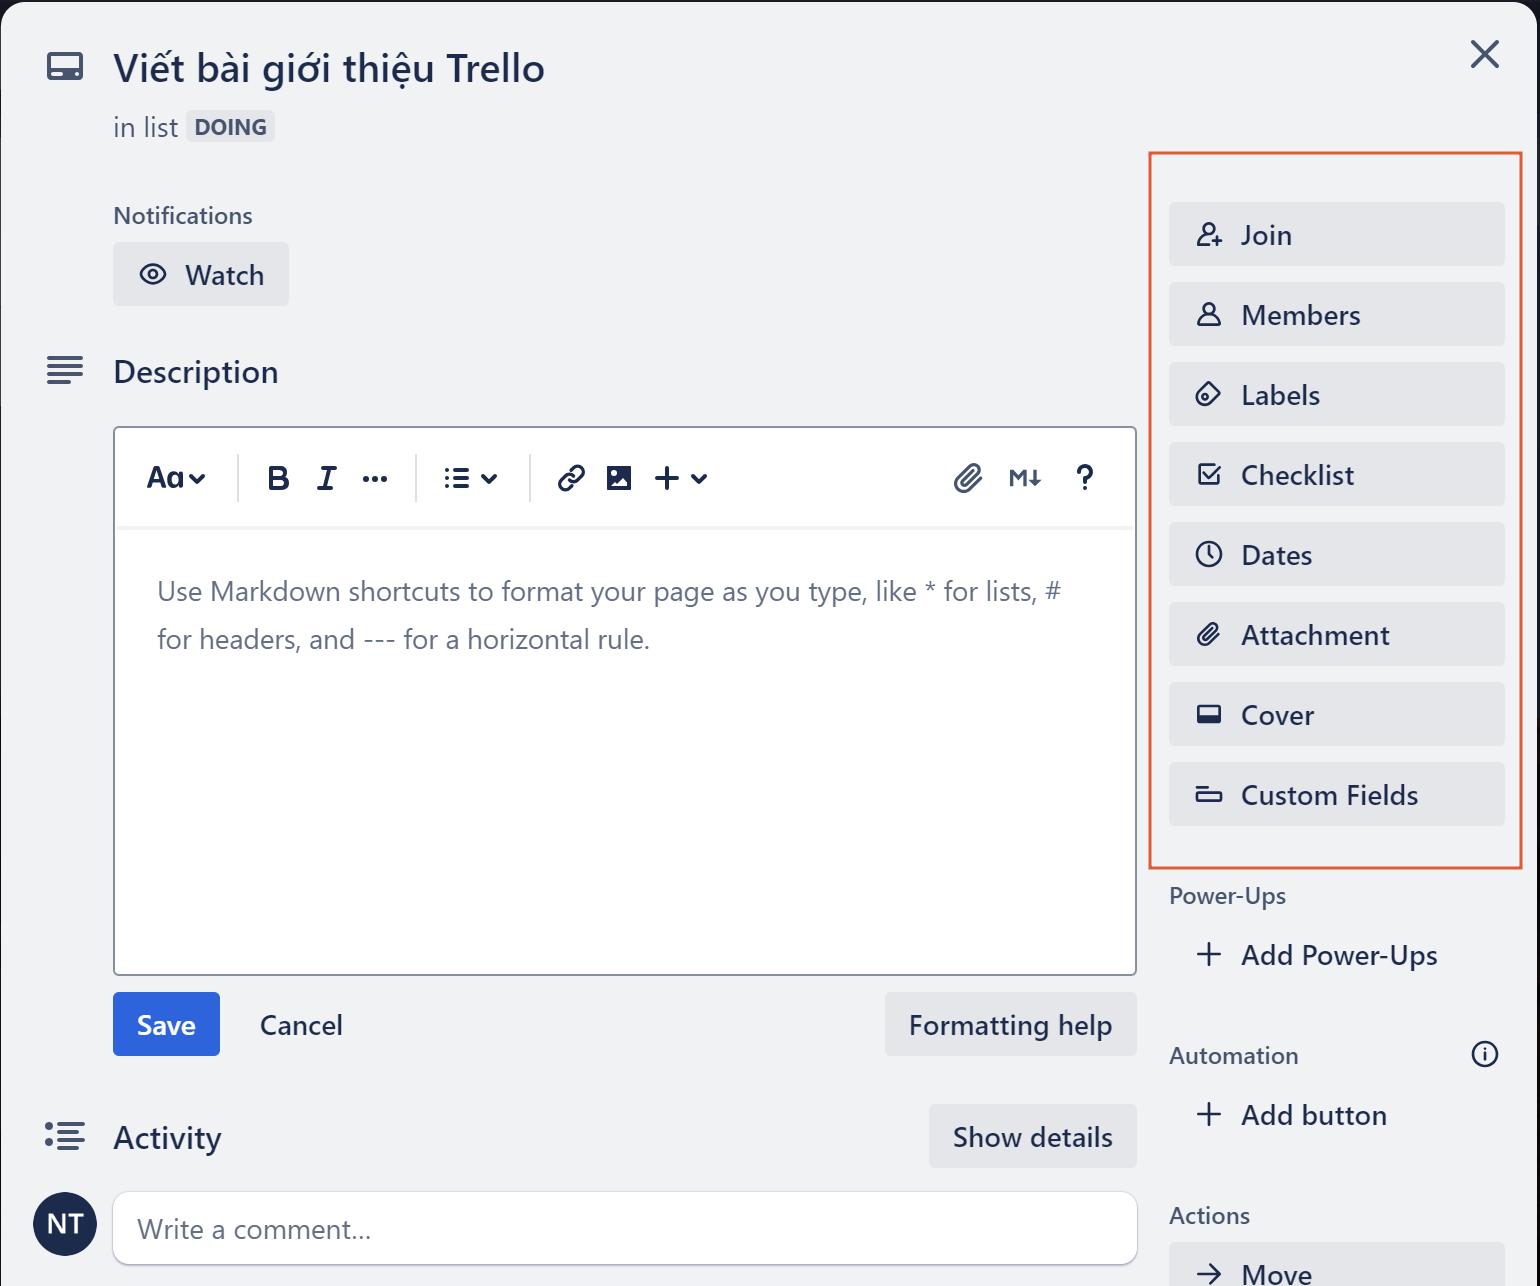This screenshot has width=1540, height=1286.
Task: Click the Description section icon
Action: [65, 370]
